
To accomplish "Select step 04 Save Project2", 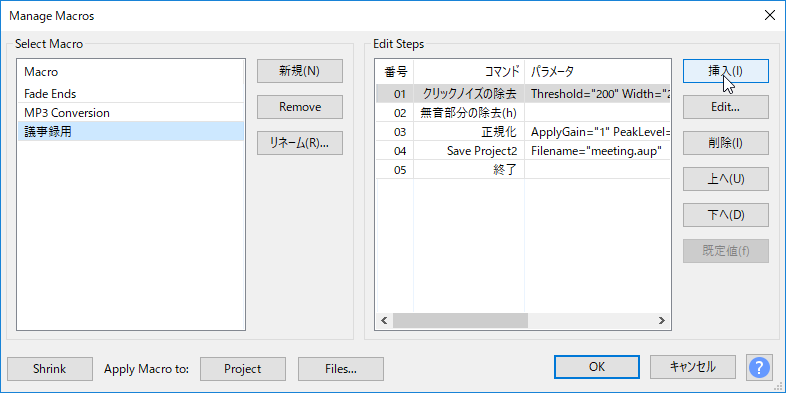I will (x=522, y=150).
